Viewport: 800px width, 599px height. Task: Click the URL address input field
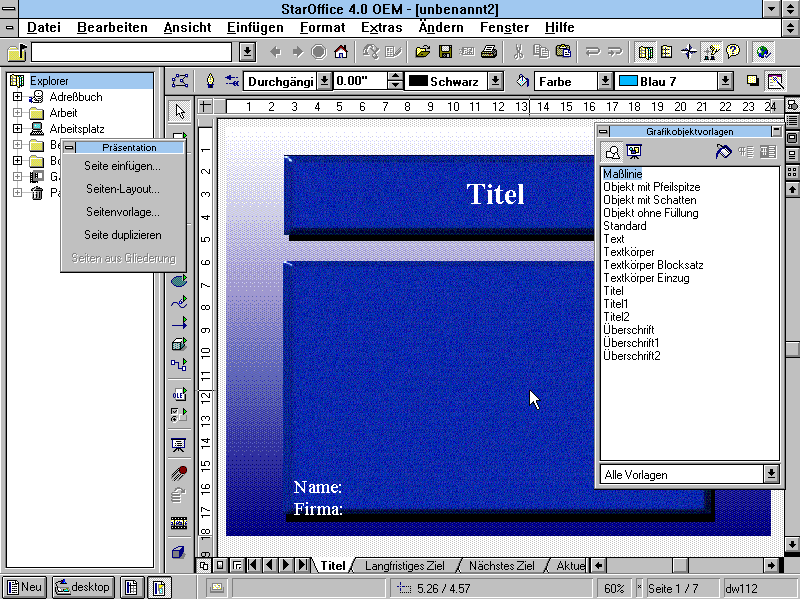pyautogui.click(x=132, y=52)
